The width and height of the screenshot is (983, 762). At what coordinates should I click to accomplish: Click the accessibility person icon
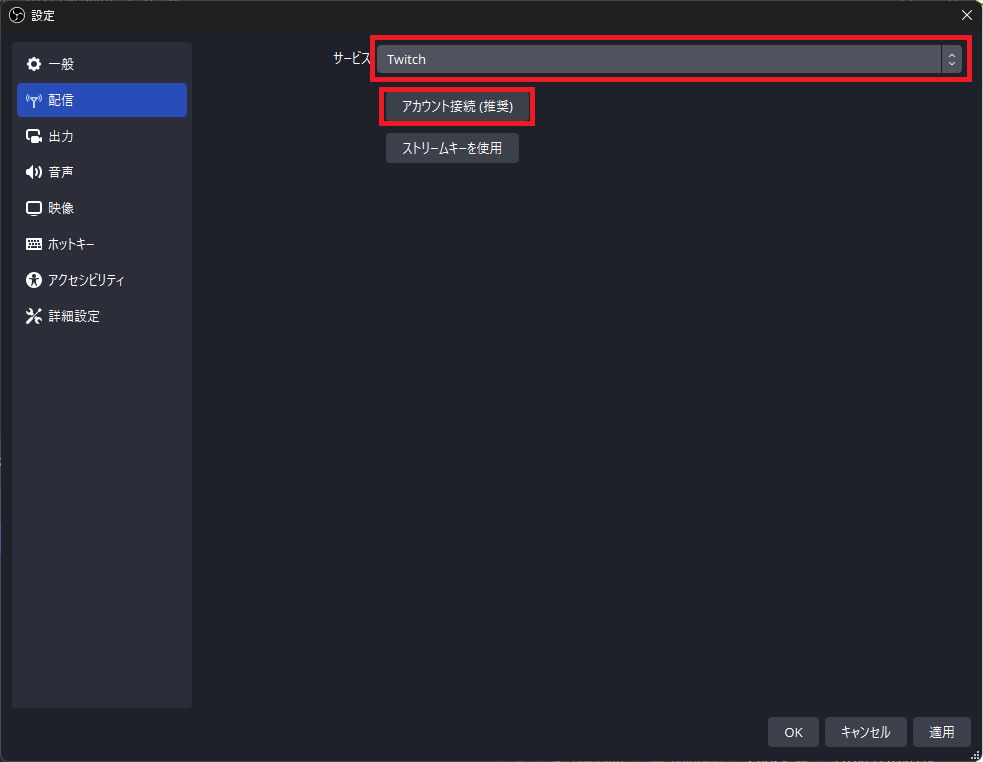tap(34, 280)
